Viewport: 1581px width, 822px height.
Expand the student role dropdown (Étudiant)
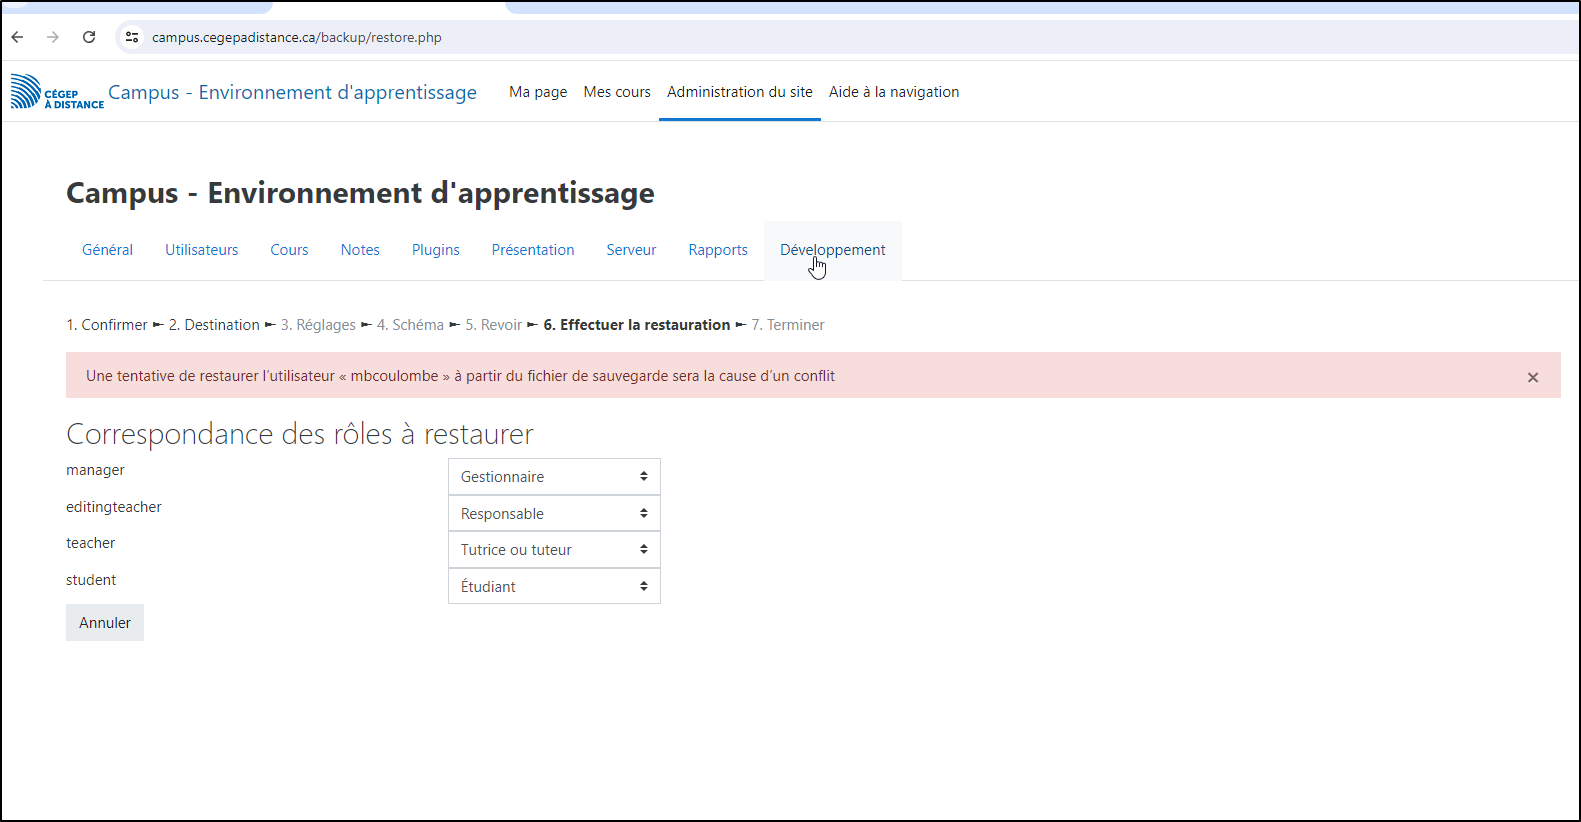click(x=554, y=587)
